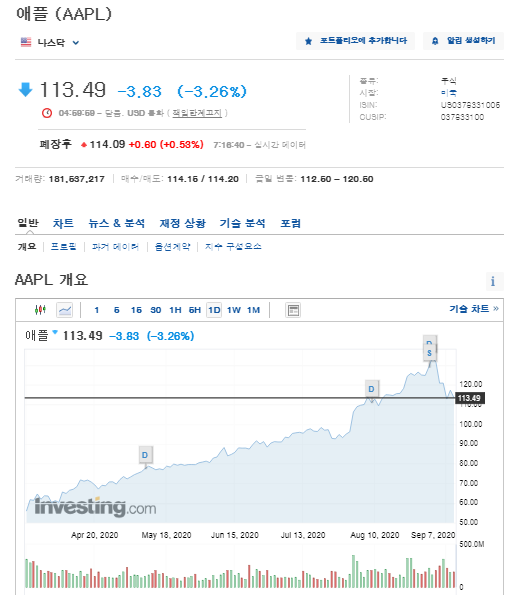Set chart interval to 1W
This screenshot has width=512, height=595.
(234, 310)
